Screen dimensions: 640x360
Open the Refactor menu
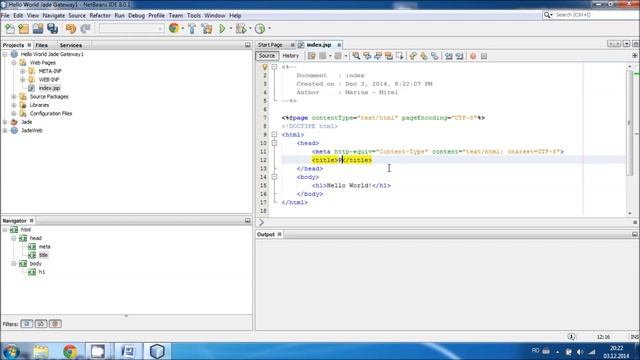point(100,16)
